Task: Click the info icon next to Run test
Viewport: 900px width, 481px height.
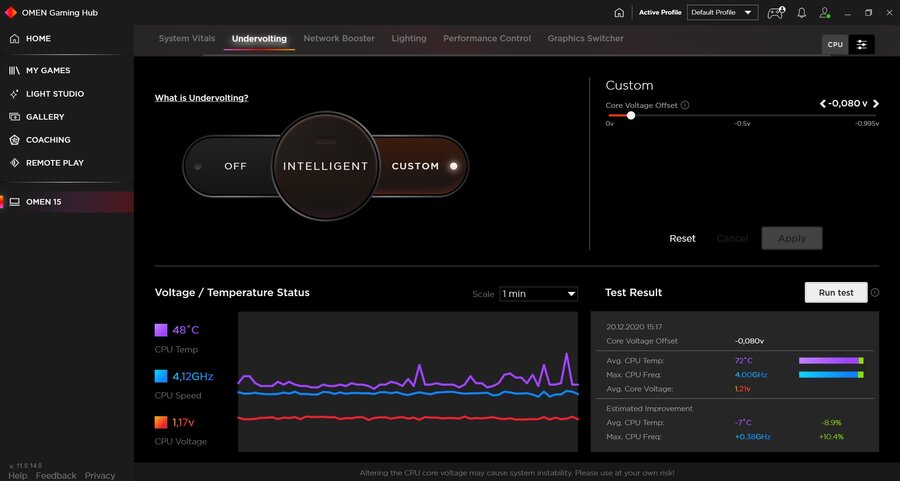Action: pos(875,293)
